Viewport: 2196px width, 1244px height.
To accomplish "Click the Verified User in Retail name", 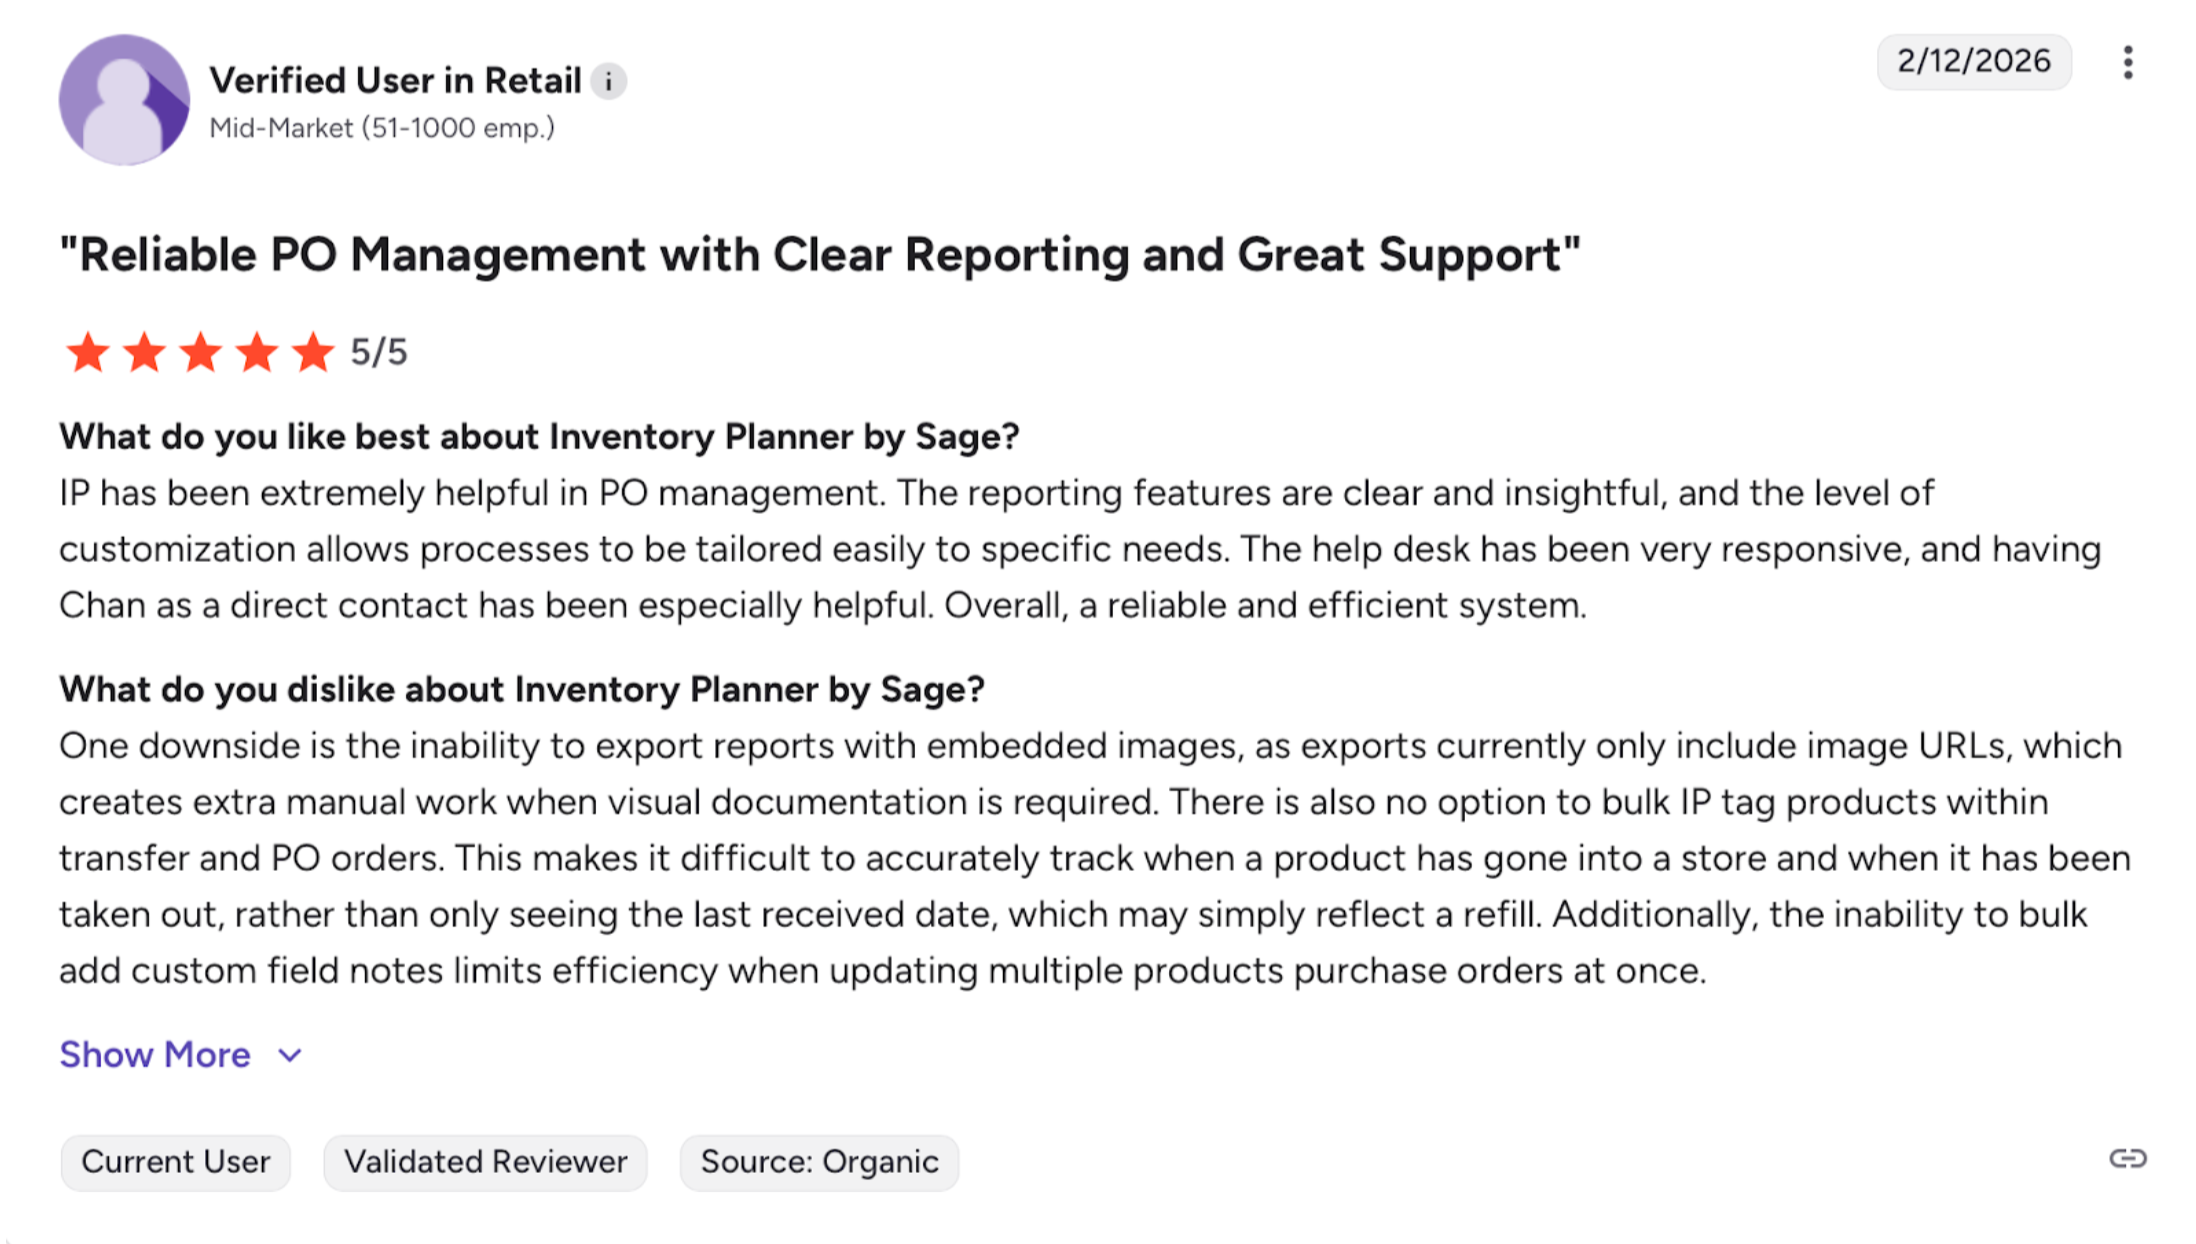I will 395,81.
